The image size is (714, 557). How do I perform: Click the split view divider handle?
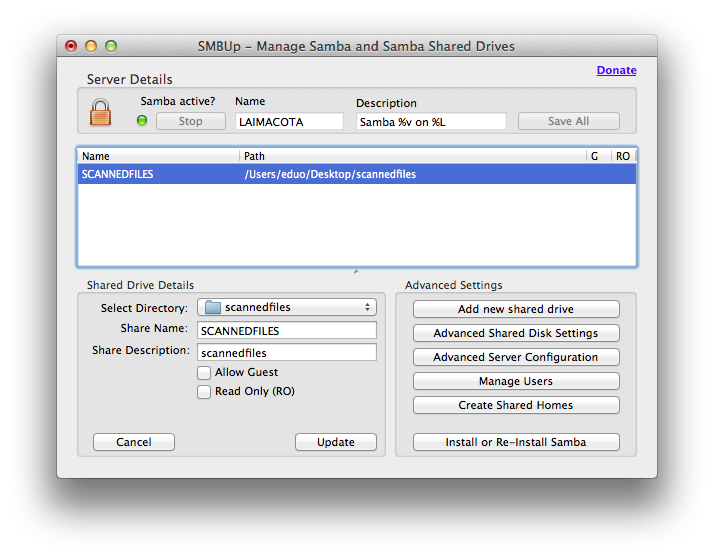(356, 272)
